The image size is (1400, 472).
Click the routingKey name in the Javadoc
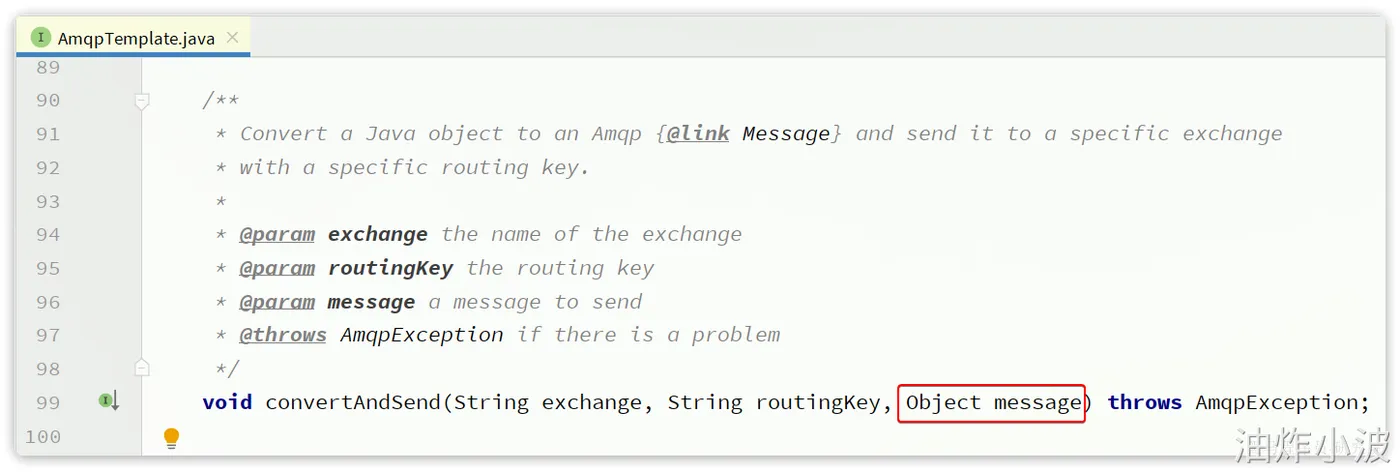(x=390, y=268)
